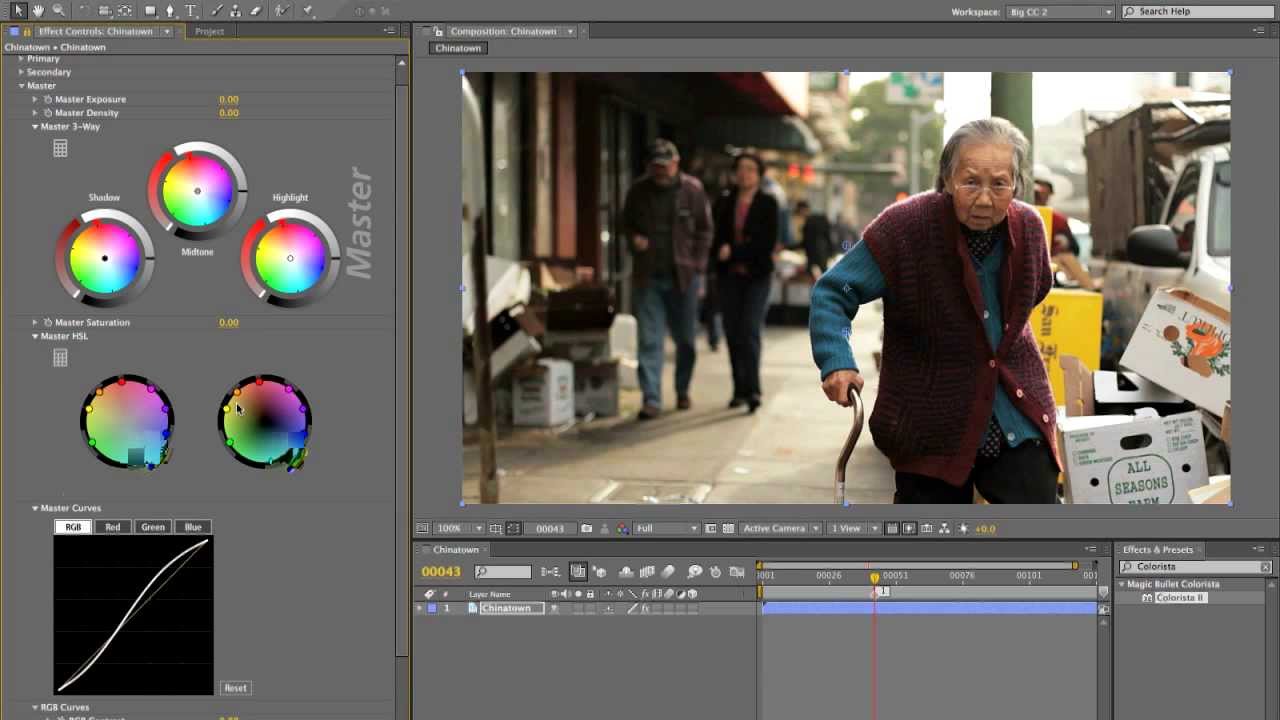Screen dimensions: 1280x720
Task: Click the Chinatown composition breadcrumb button
Action: tap(458, 48)
